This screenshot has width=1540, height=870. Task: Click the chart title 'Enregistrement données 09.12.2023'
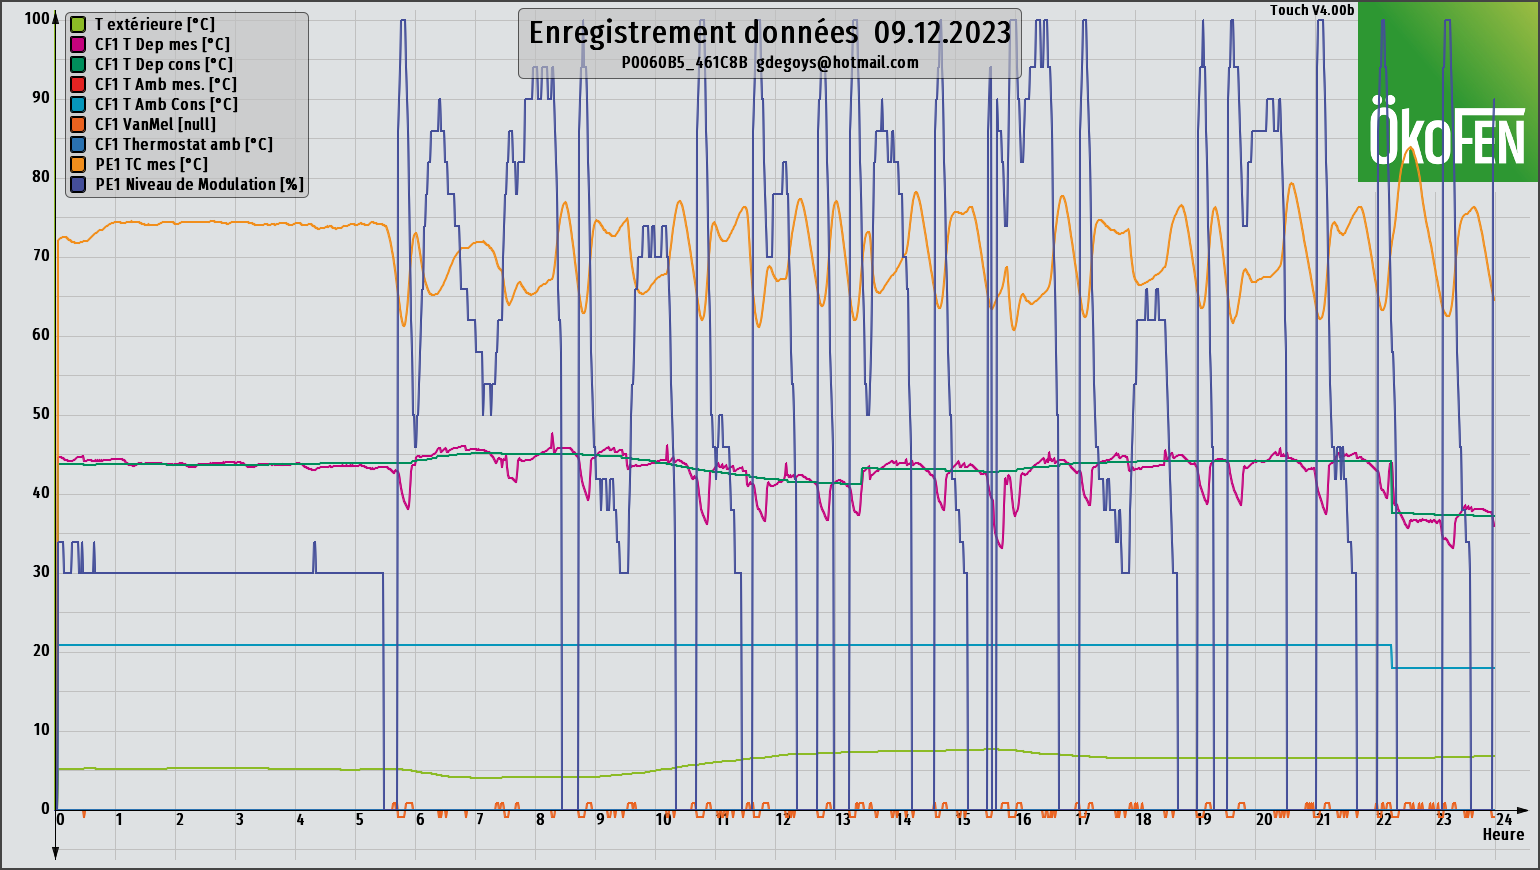click(770, 32)
